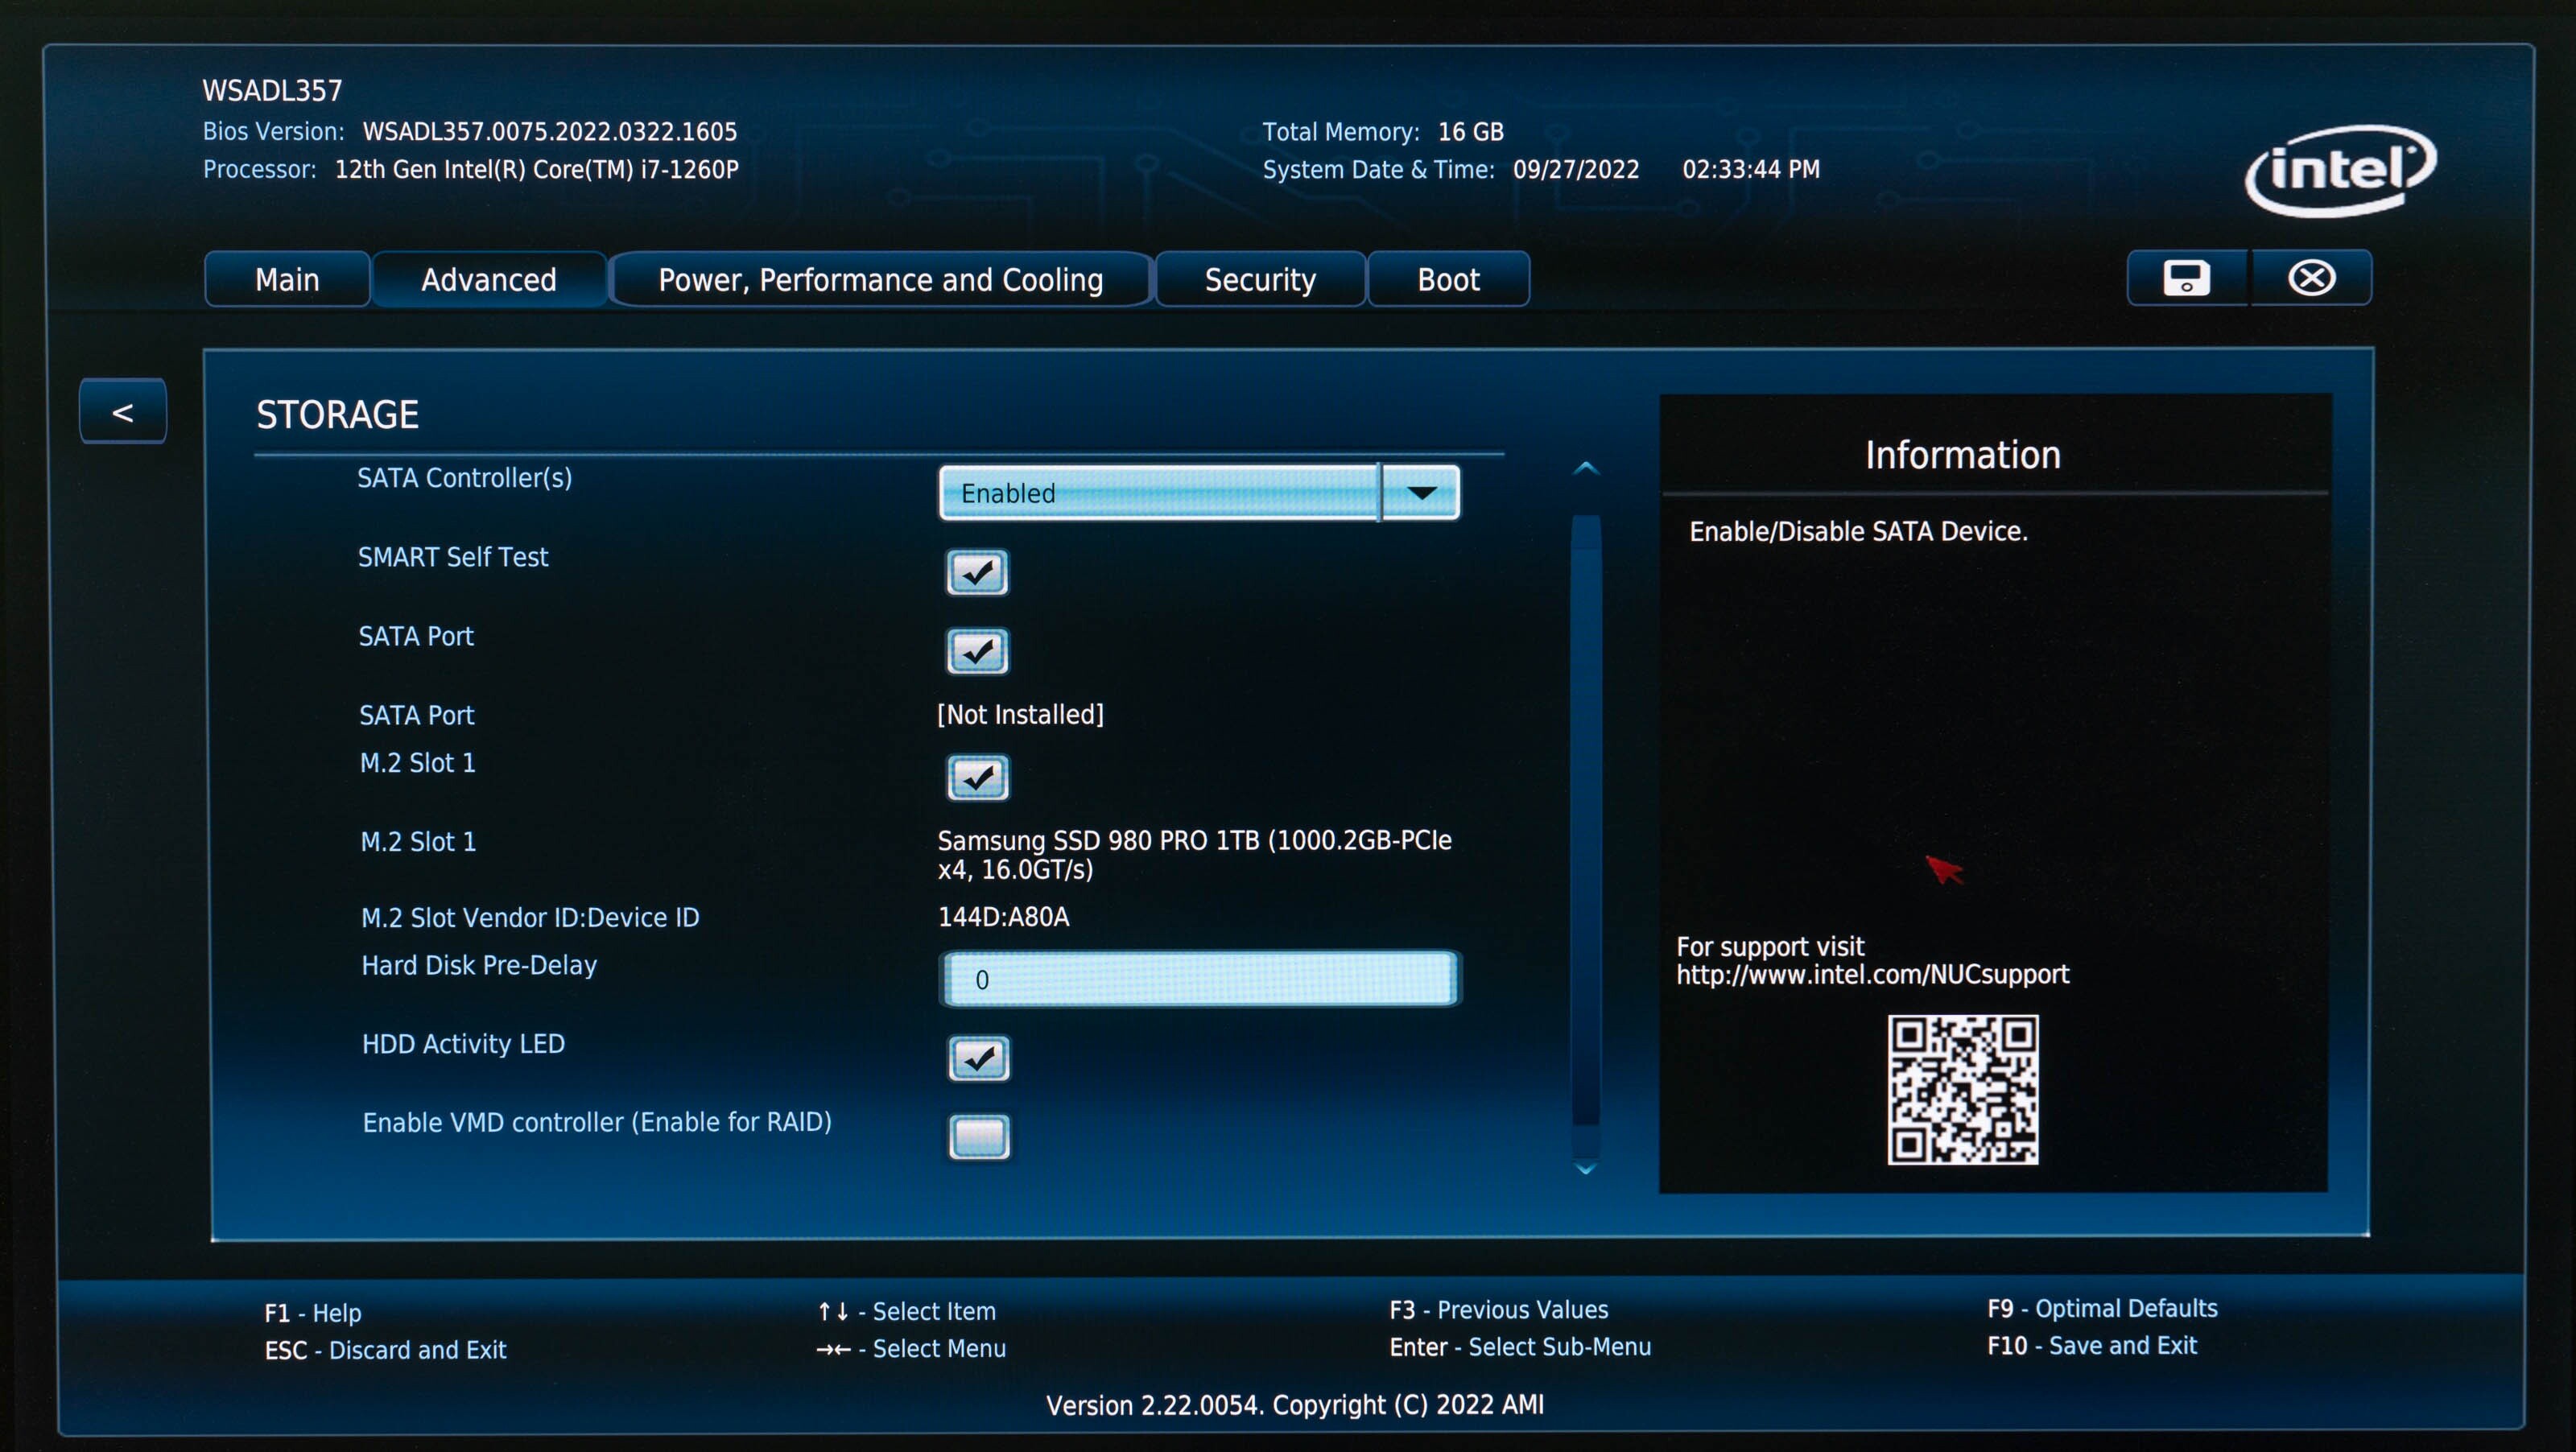Uncheck the SATA Port checkbox
2576x1452 pixels.
pyautogui.click(x=977, y=651)
